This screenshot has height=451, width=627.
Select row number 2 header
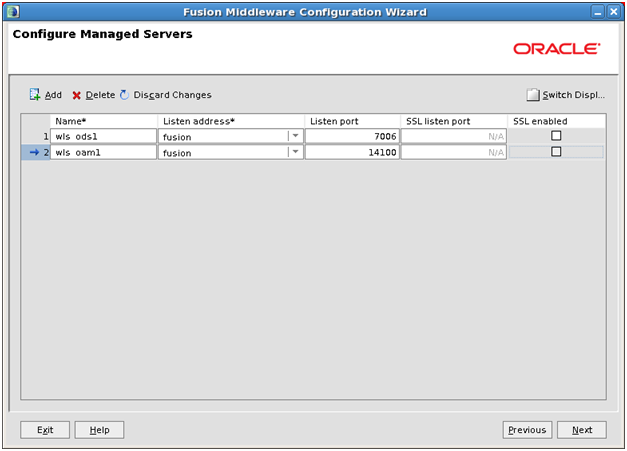(x=36, y=152)
